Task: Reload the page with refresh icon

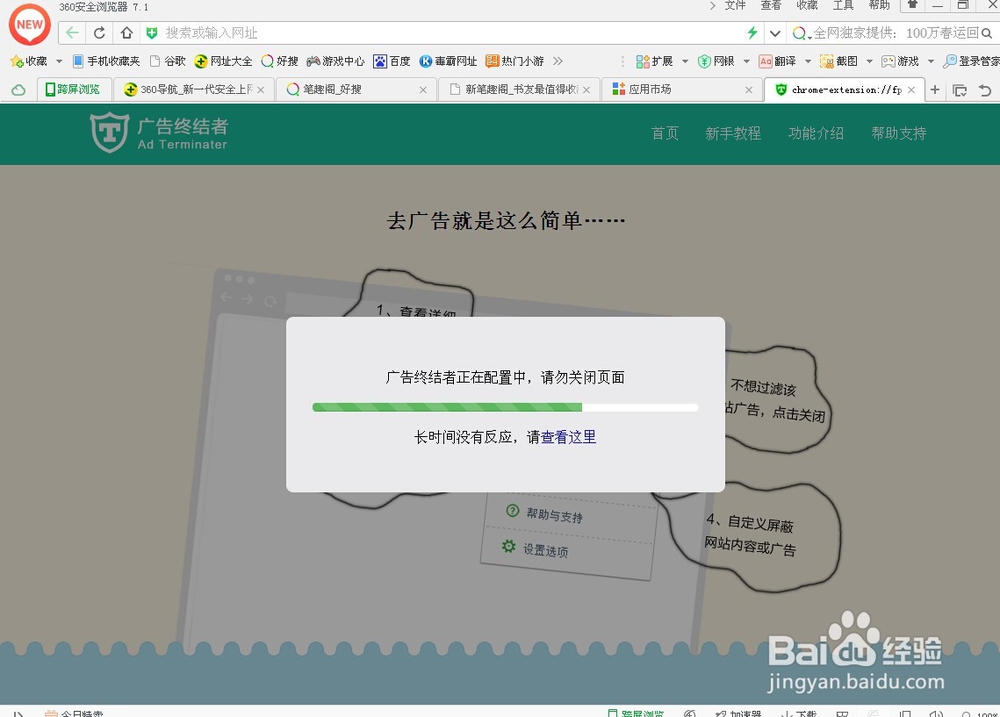Action: [x=99, y=33]
